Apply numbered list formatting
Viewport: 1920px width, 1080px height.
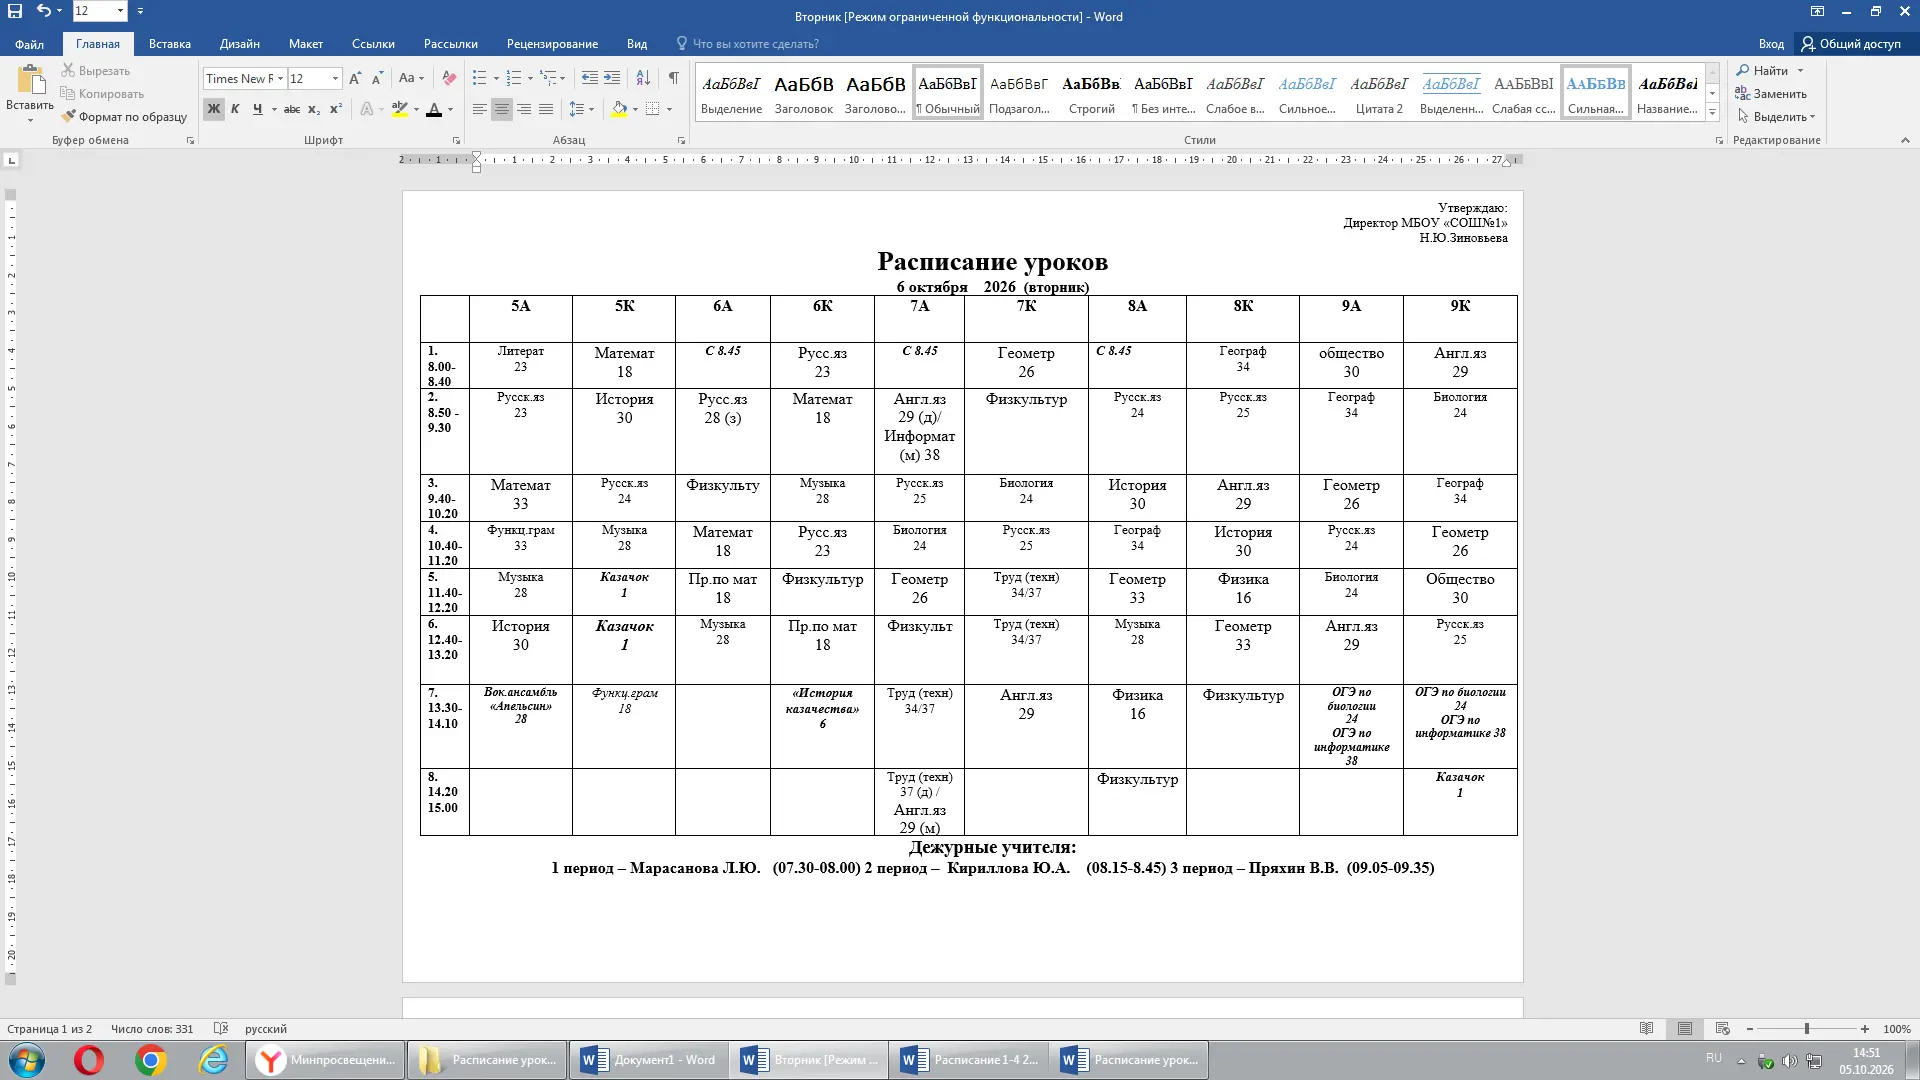[514, 78]
